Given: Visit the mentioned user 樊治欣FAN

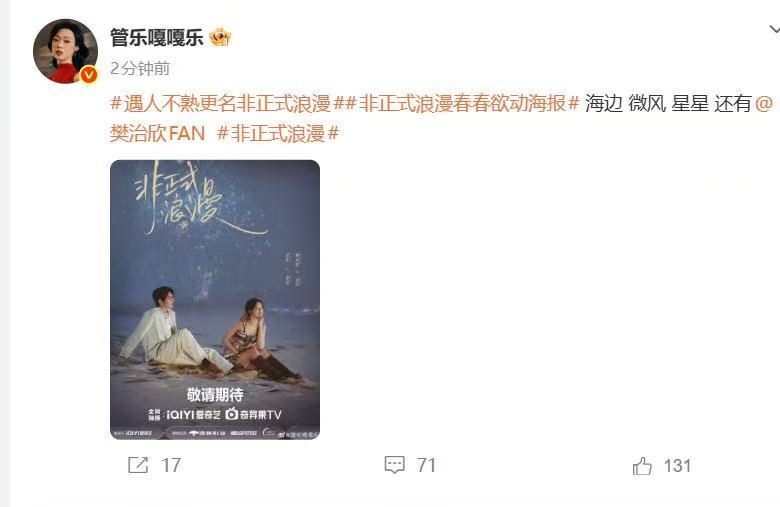Looking at the screenshot, I should tap(157, 133).
